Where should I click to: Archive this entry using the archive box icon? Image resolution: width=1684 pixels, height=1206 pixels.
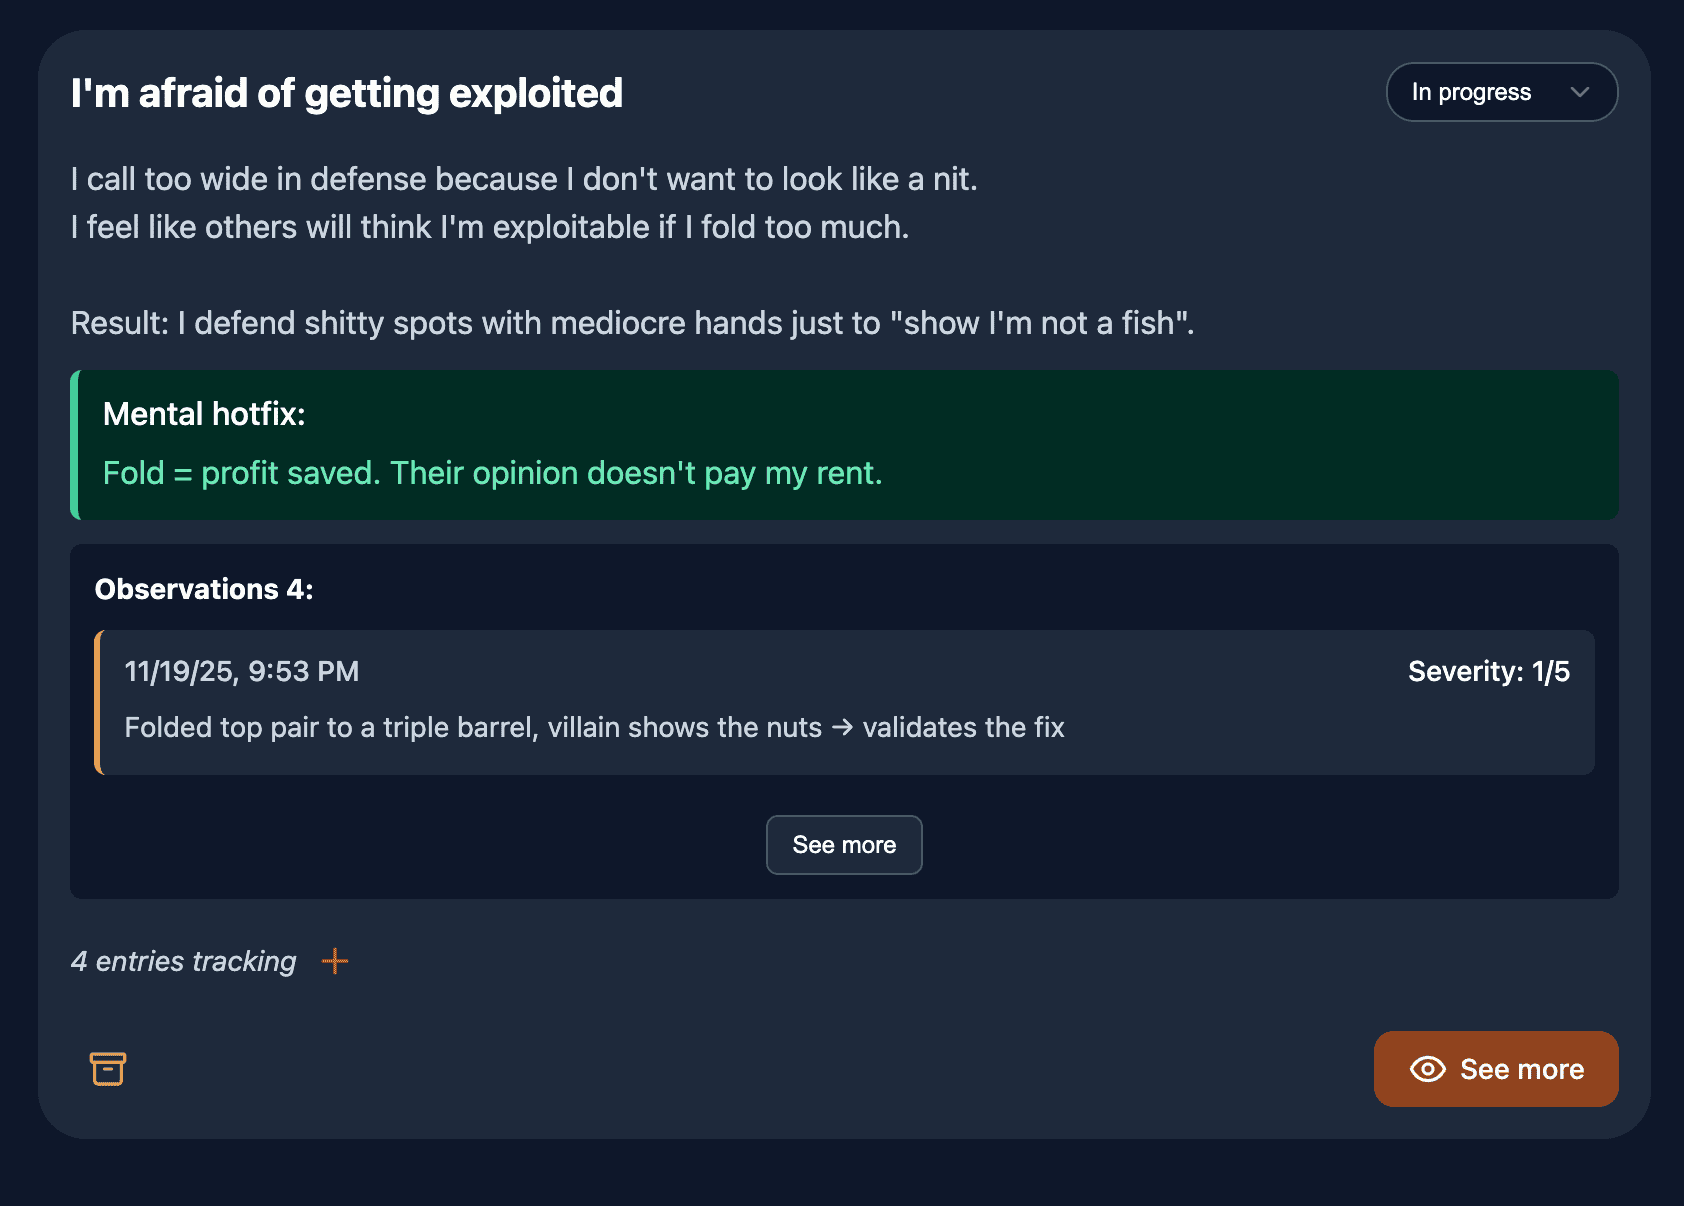(108, 1068)
